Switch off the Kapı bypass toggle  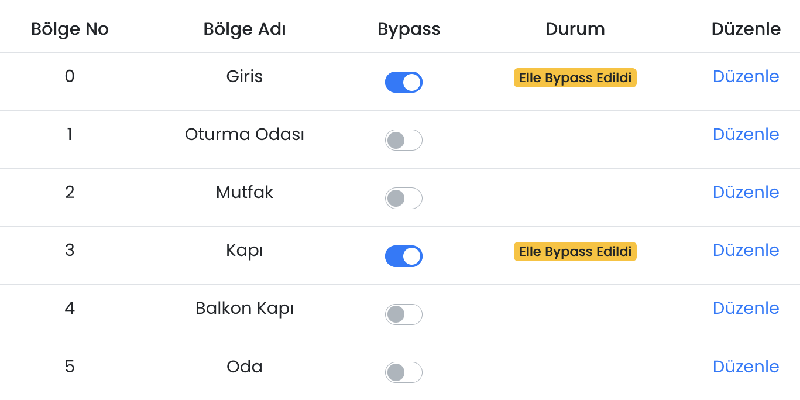(404, 256)
